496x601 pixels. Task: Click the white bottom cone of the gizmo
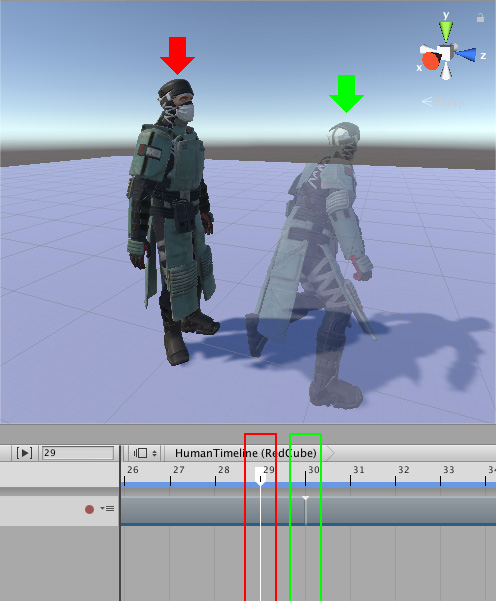[x=445, y=71]
